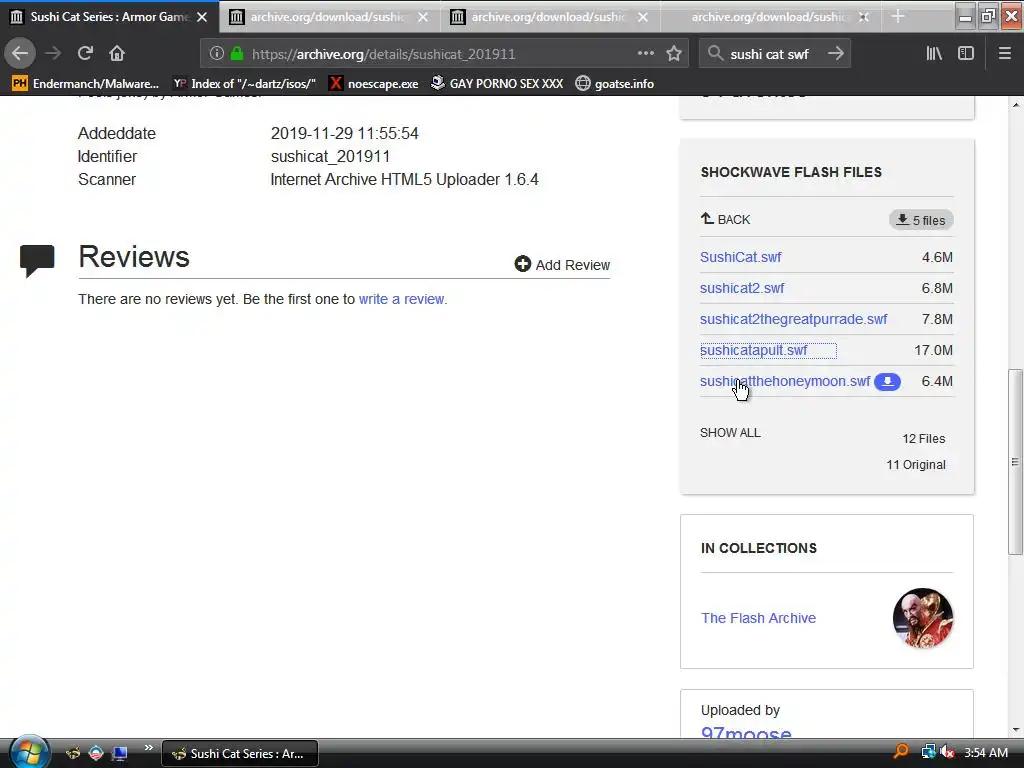Click The Flash Archive collection thumbnail
The width and height of the screenshot is (1024, 768).
tap(923, 618)
